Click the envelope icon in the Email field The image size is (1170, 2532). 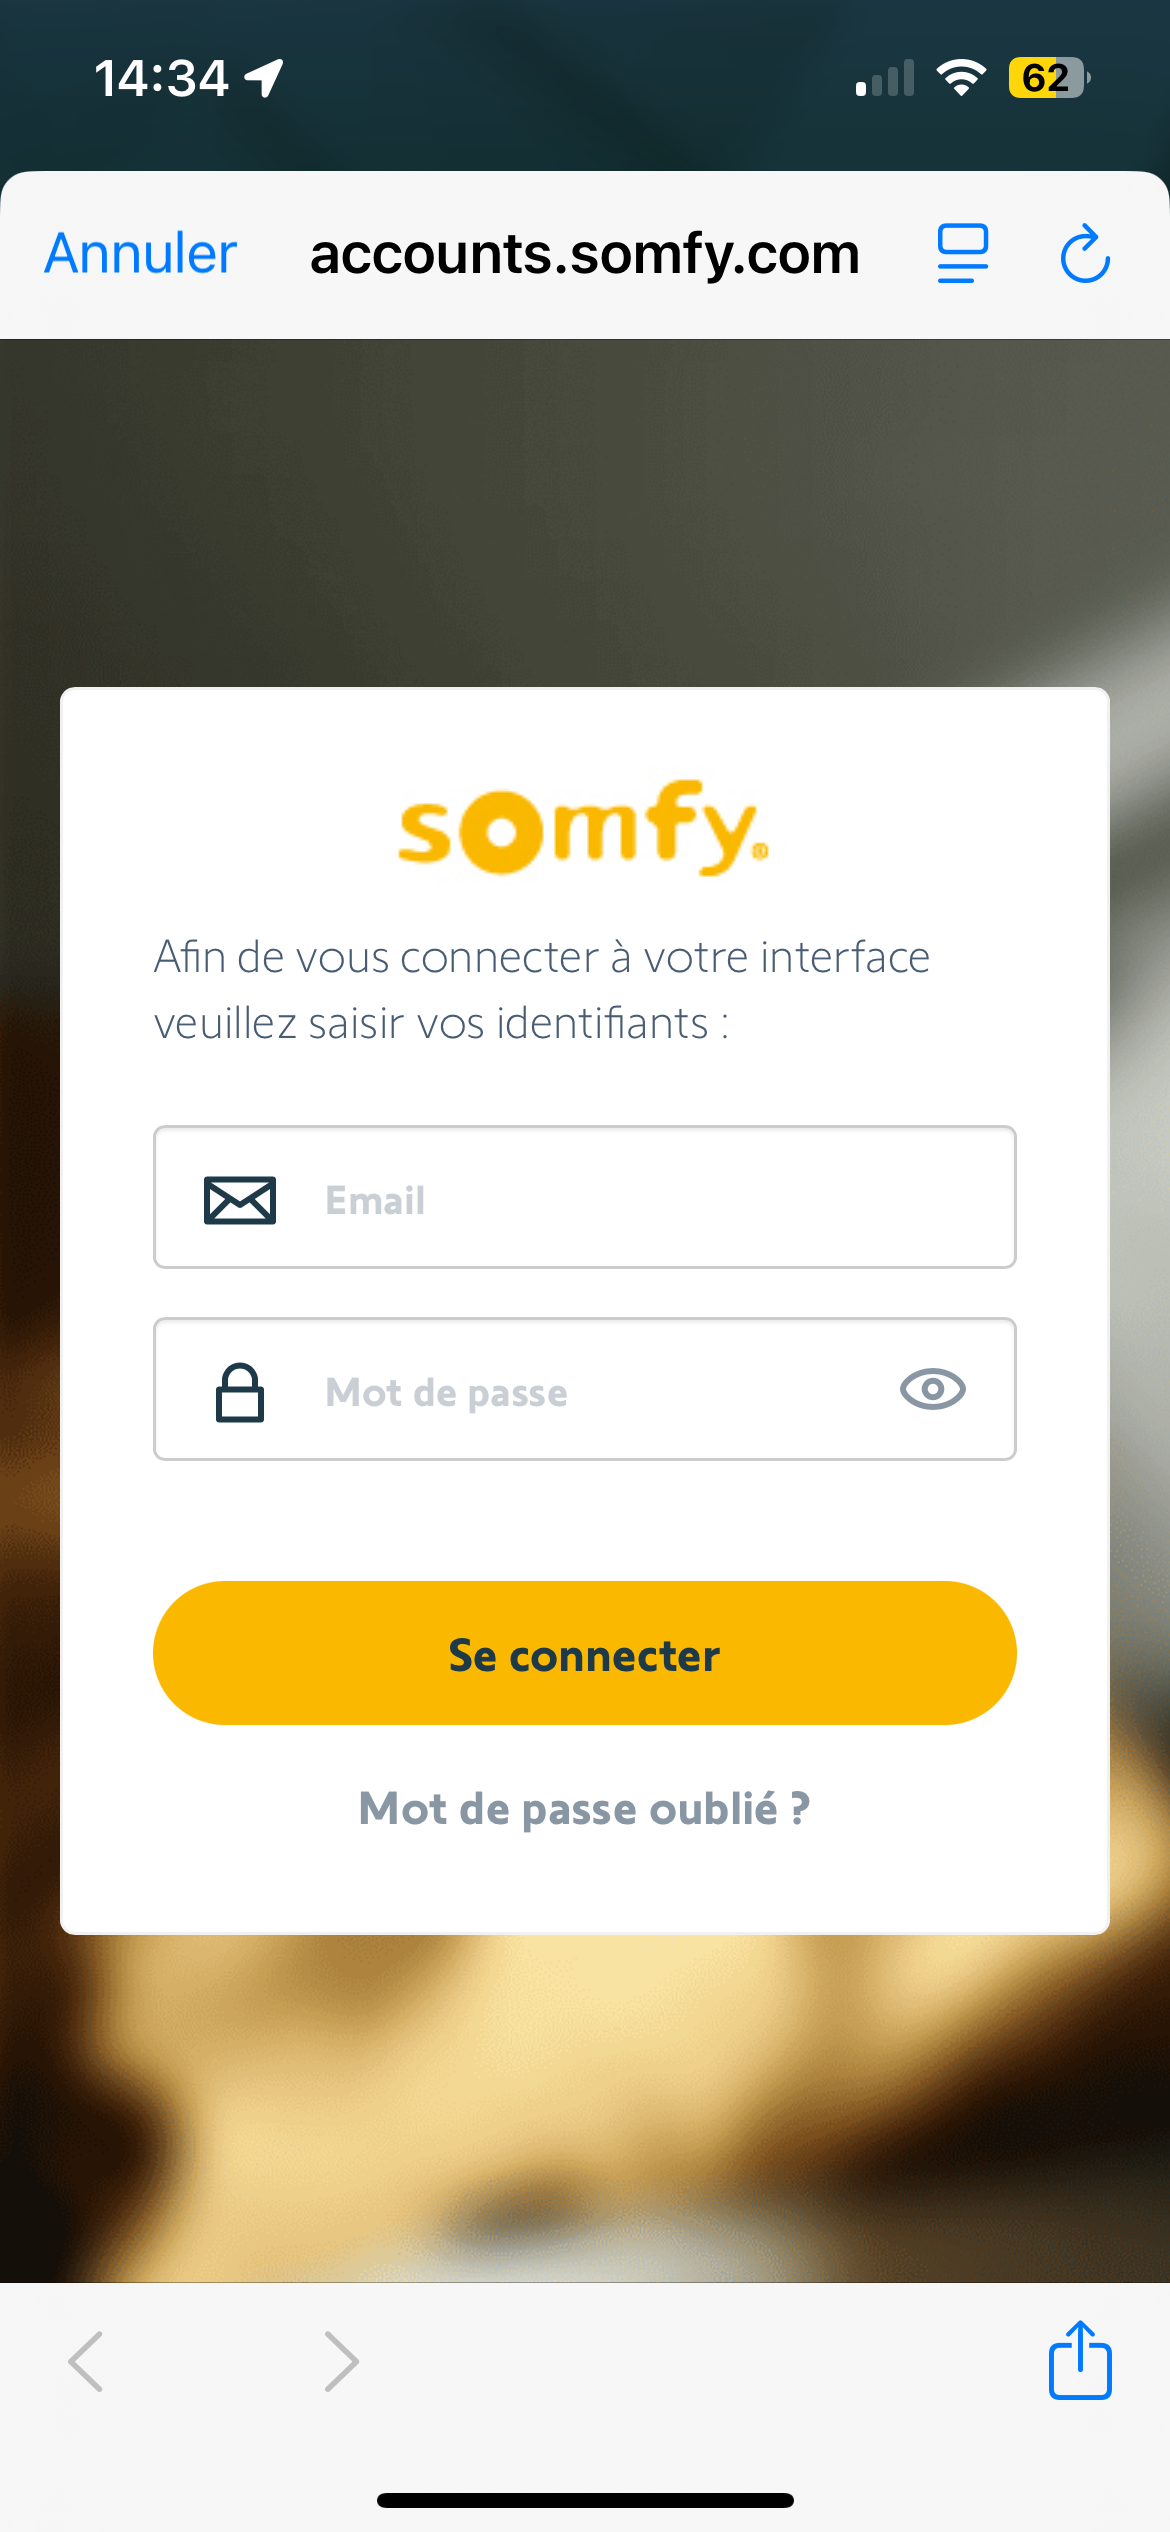pyautogui.click(x=240, y=1199)
